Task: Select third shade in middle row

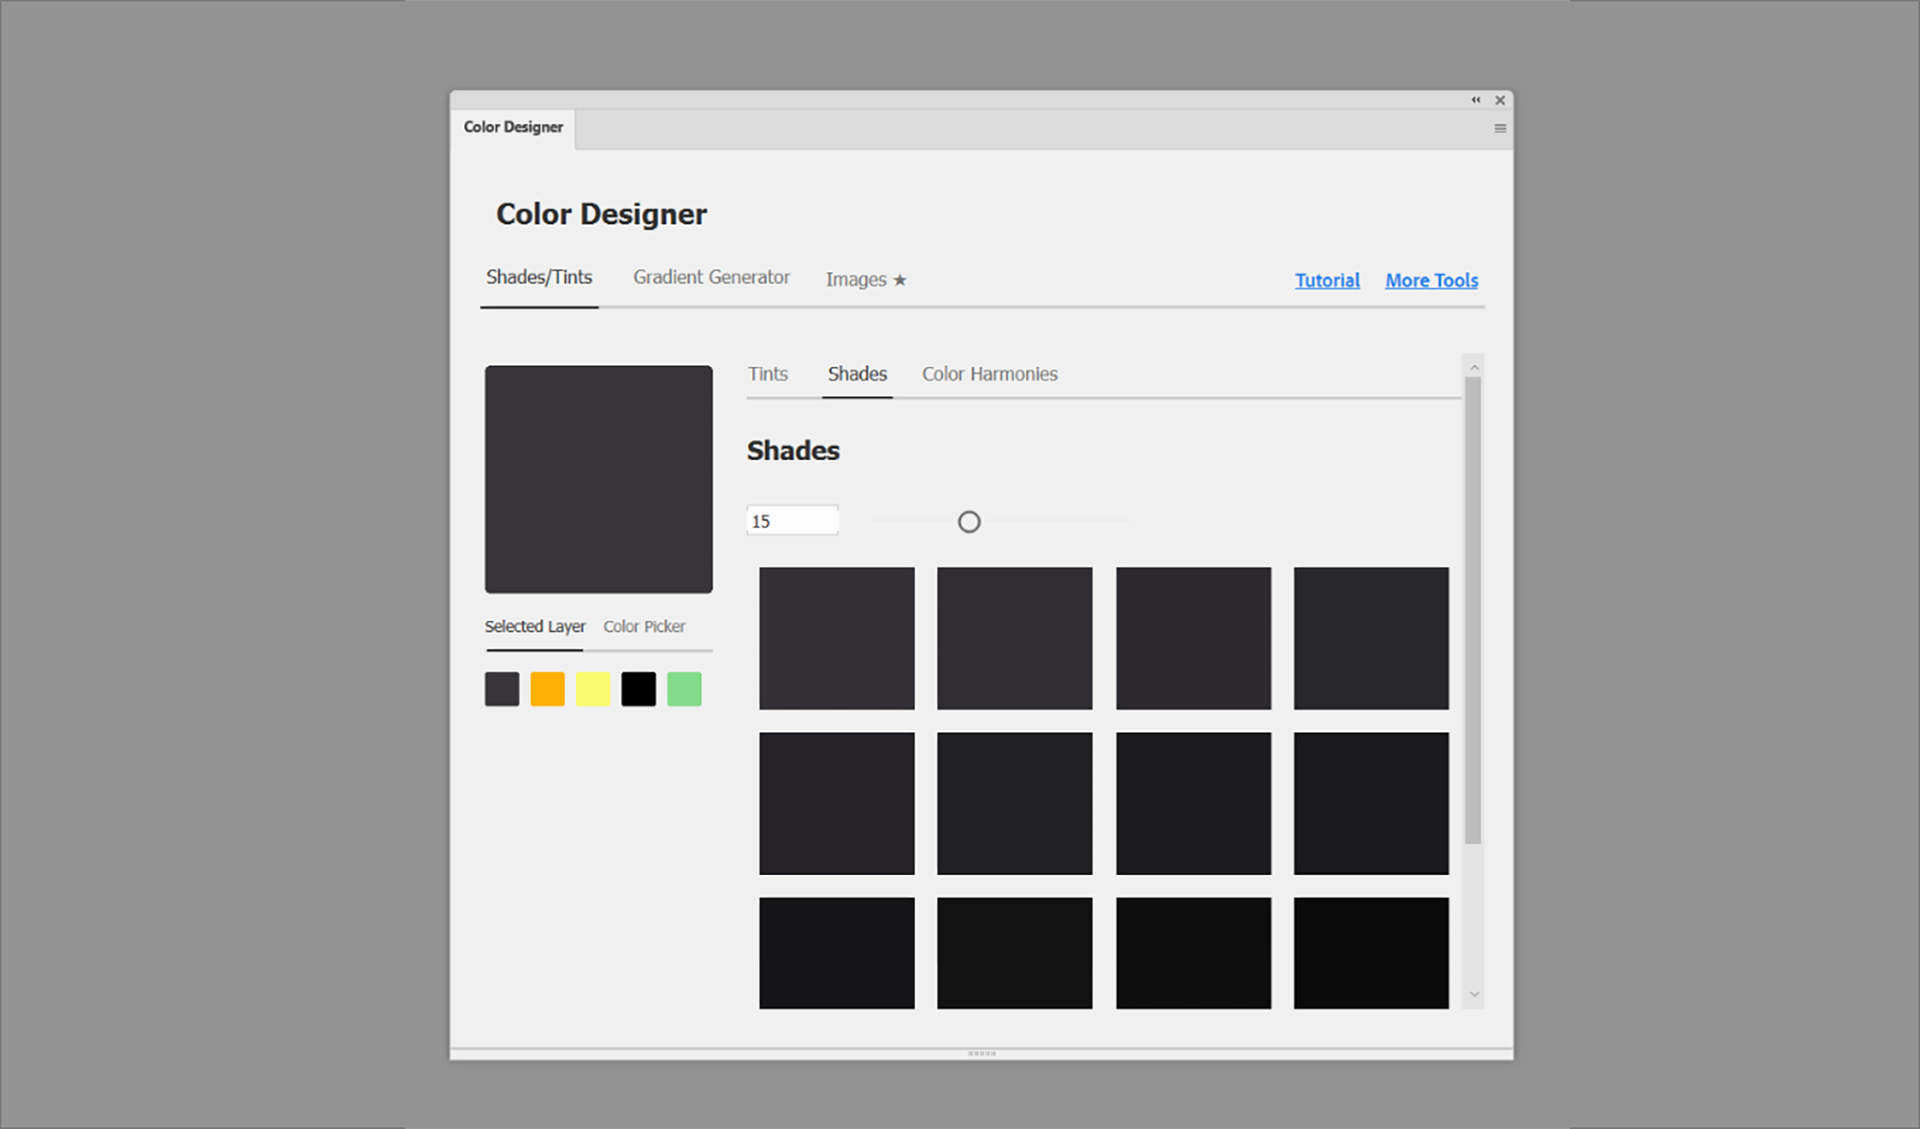Action: pos(1194,803)
